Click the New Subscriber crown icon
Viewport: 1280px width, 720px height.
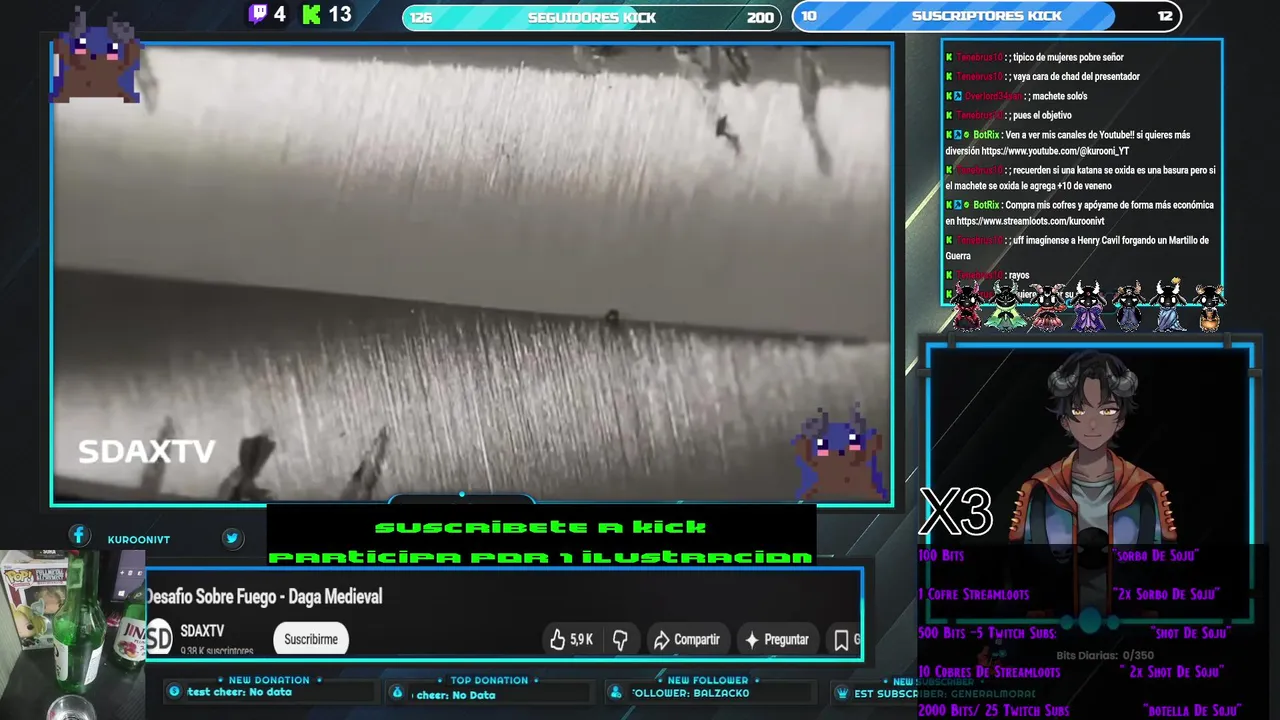[843, 692]
